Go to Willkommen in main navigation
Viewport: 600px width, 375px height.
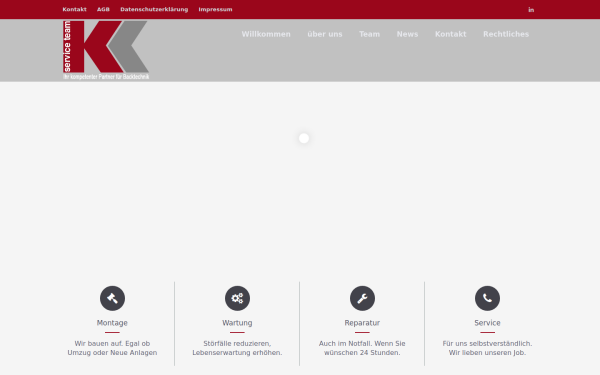pos(266,34)
